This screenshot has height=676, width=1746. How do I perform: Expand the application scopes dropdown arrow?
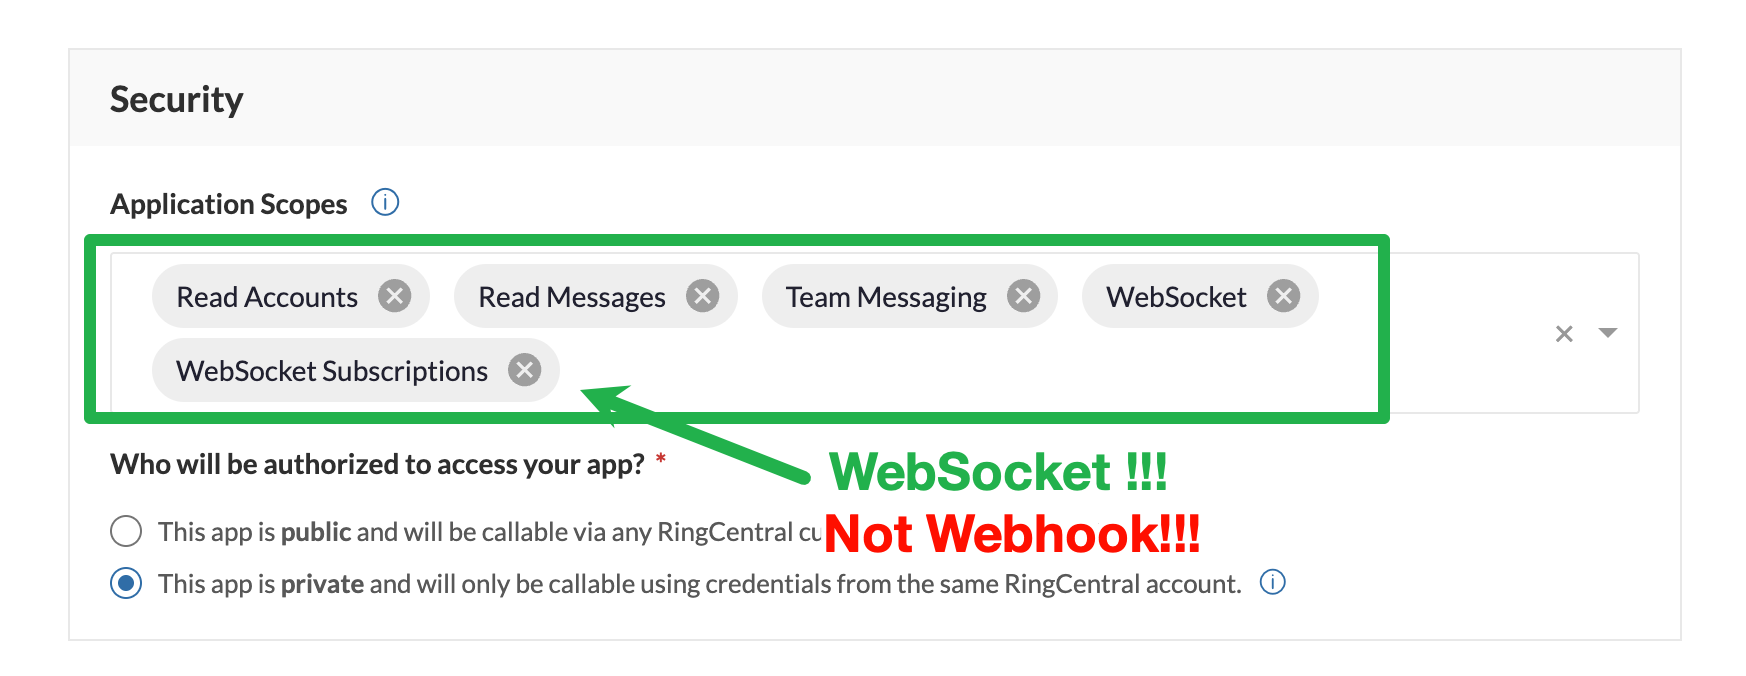coord(1608,333)
